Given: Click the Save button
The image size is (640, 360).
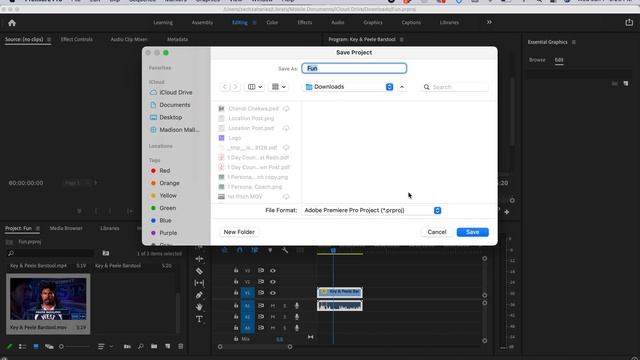Looking at the screenshot, I should [473, 232].
